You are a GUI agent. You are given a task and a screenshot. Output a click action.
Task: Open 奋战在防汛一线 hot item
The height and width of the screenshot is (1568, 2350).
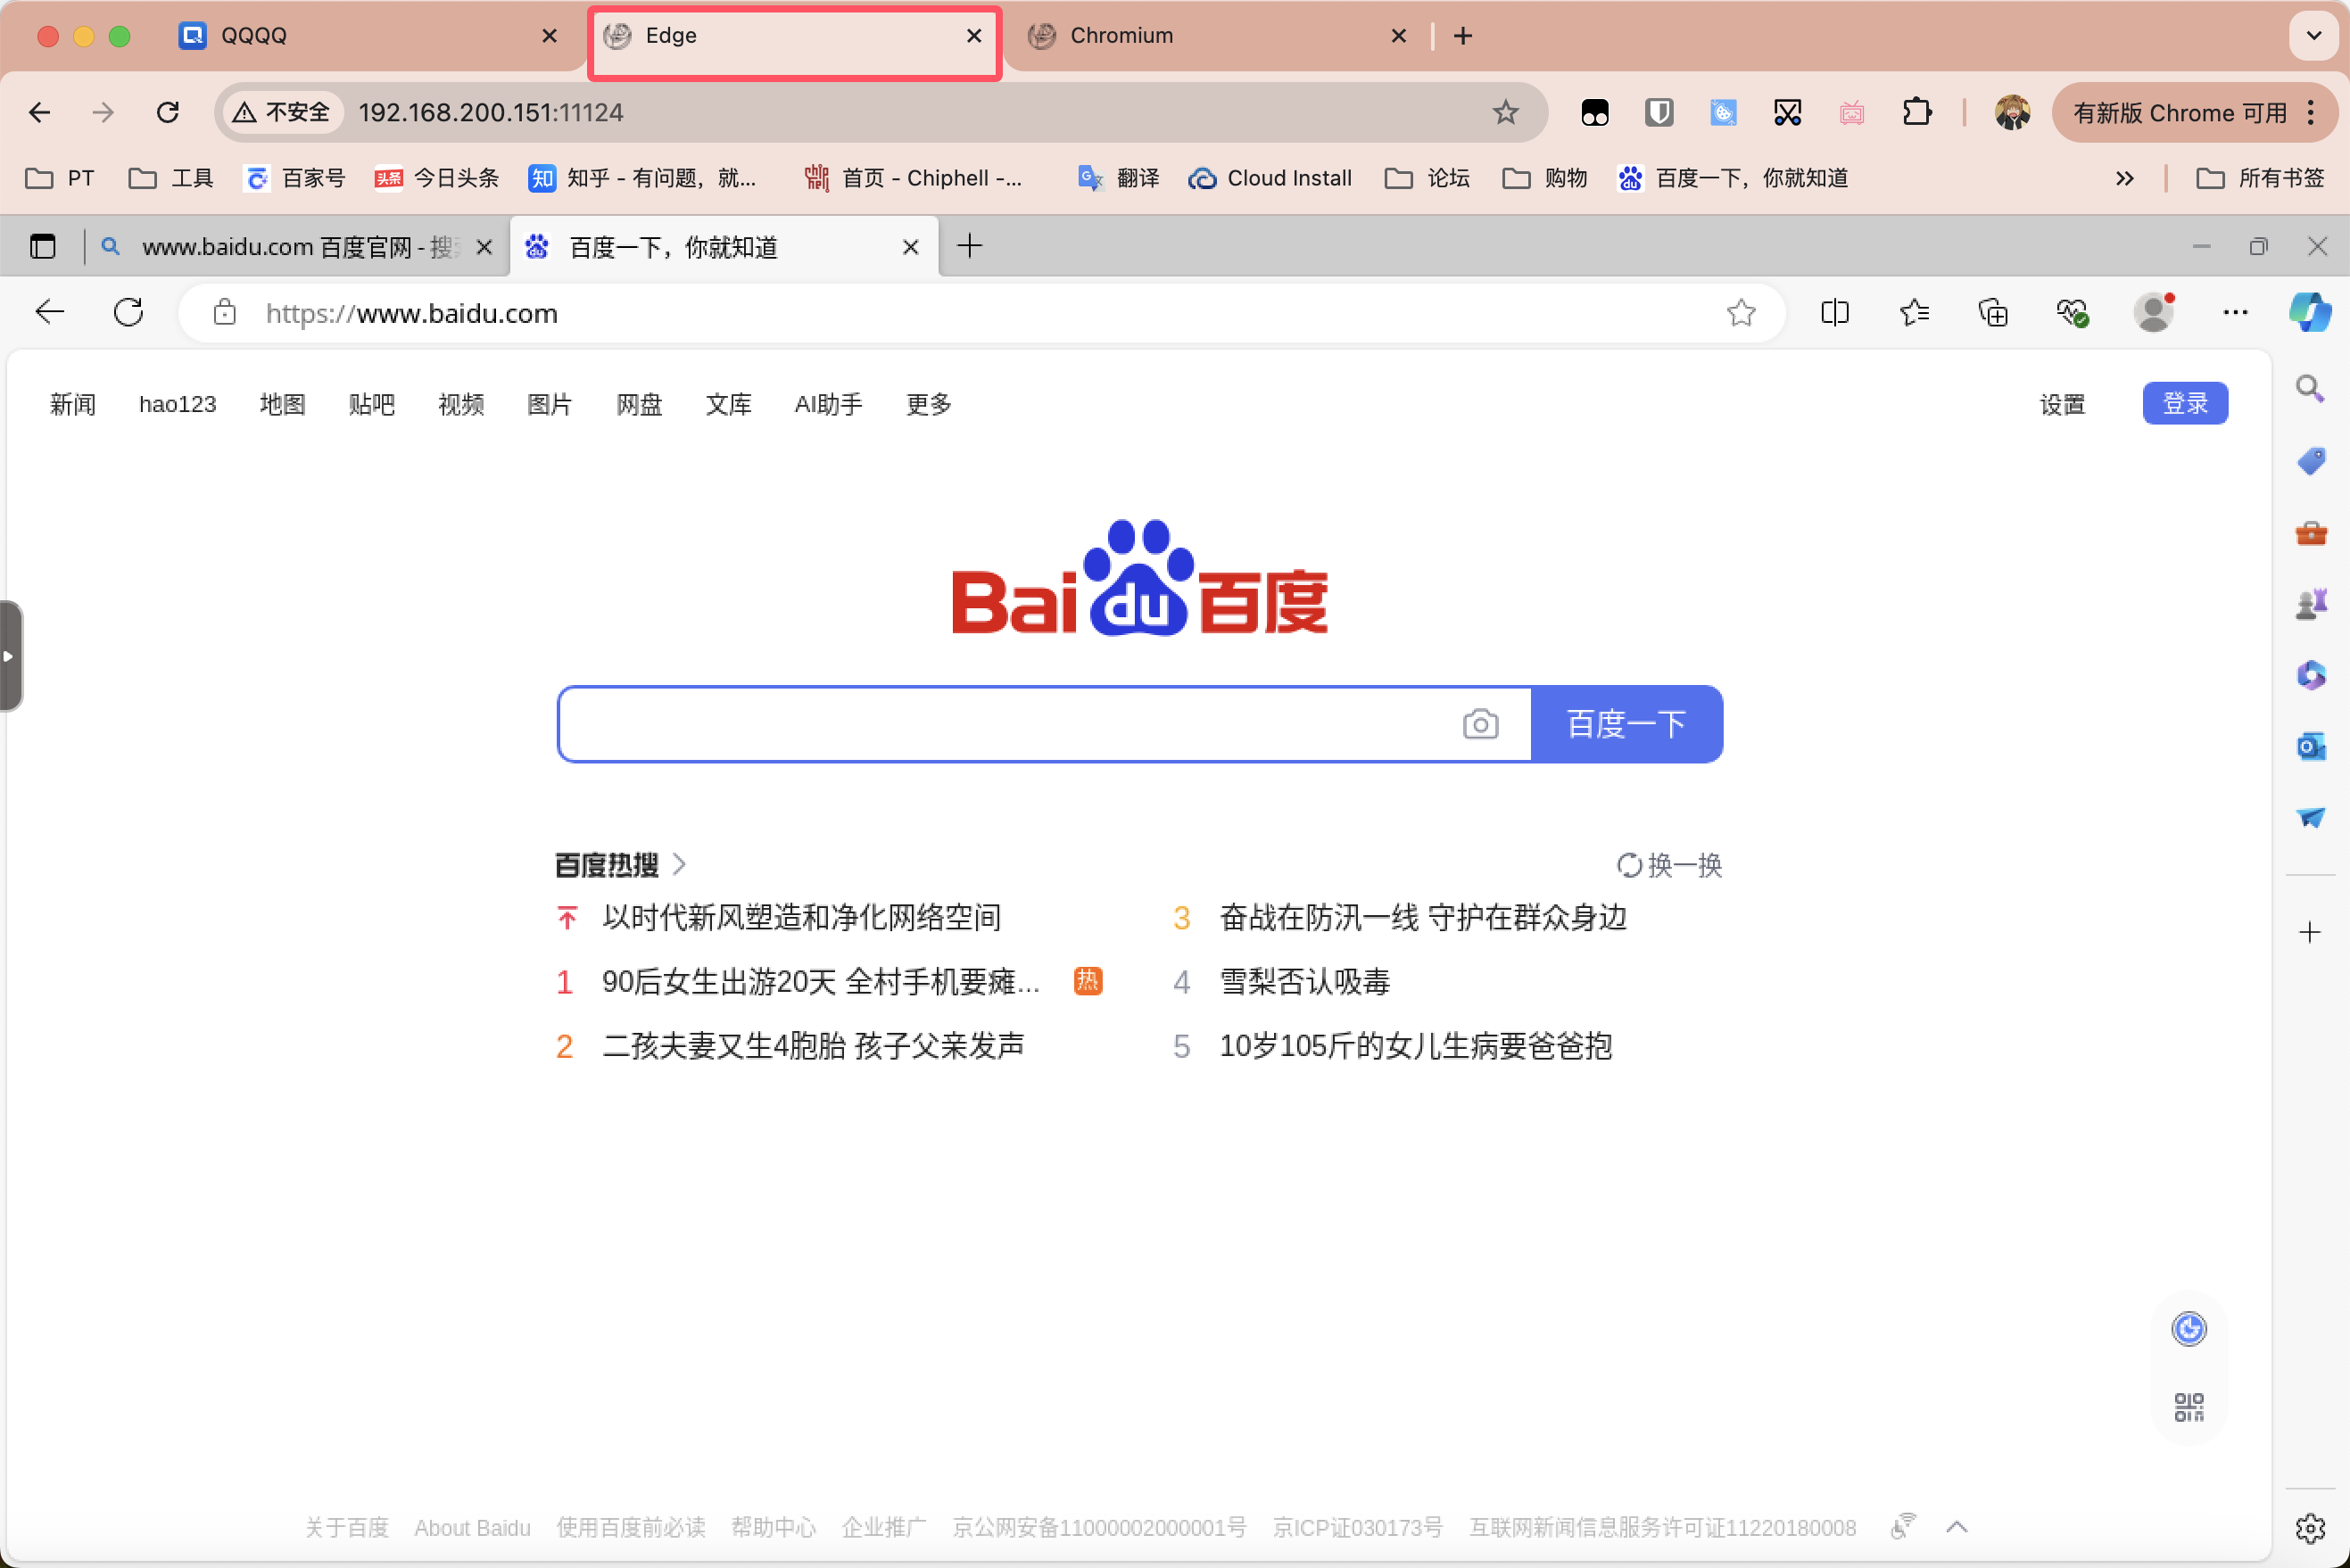1423,918
